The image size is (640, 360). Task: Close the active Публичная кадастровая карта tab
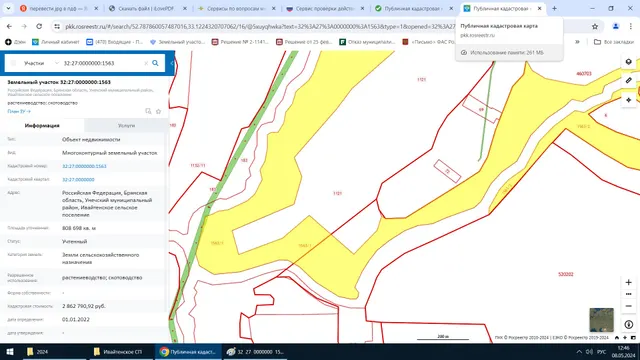539,8
